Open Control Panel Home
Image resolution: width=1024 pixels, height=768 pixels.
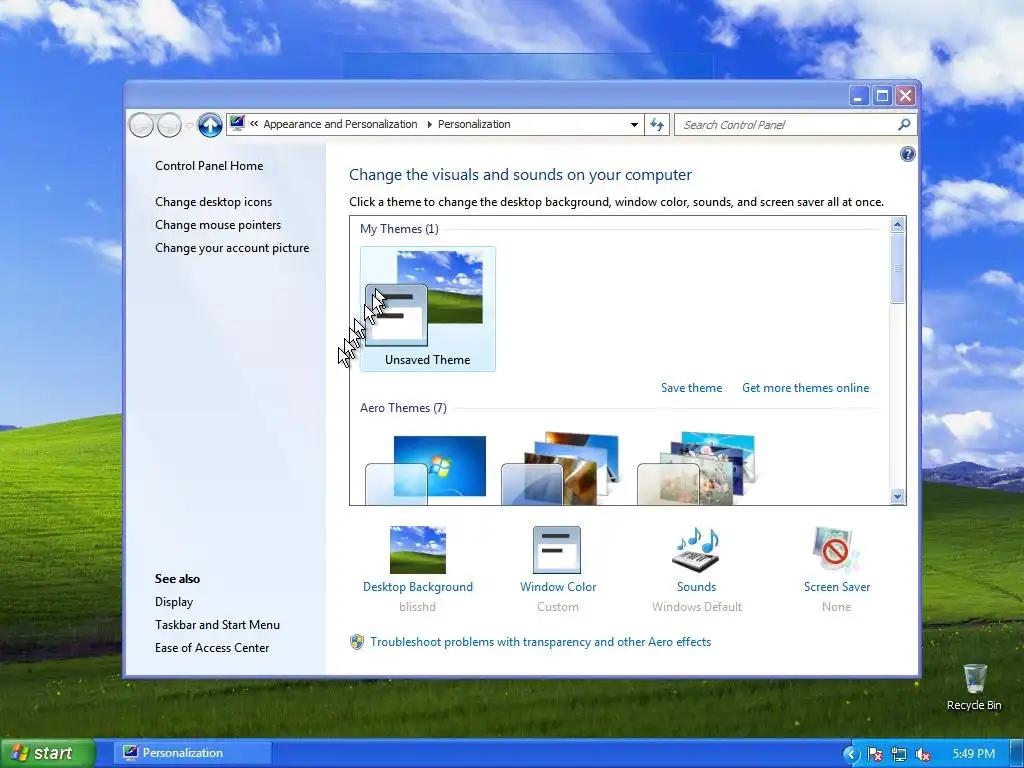209,166
